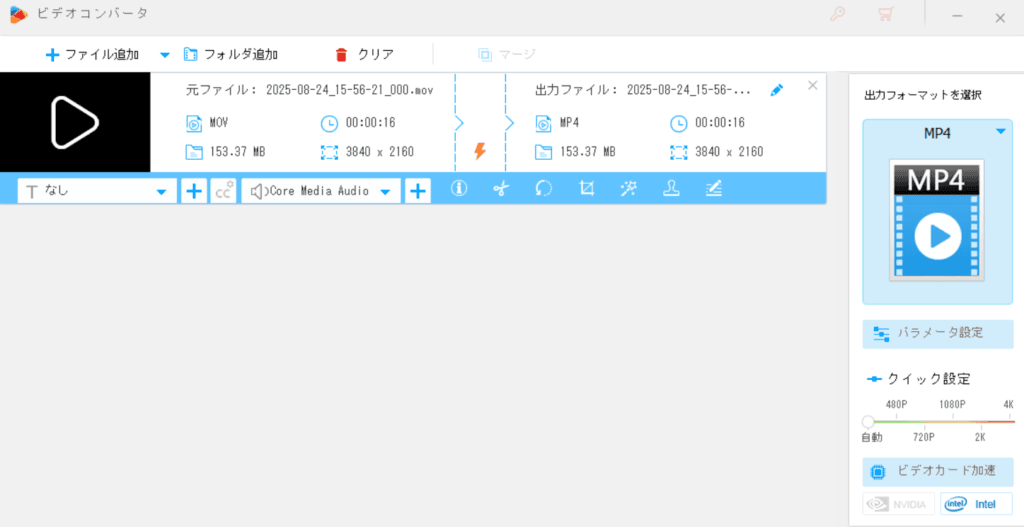The width and height of the screenshot is (1024, 527).
Task: Click the フォルダ追加 add folder button
Action: [231, 54]
